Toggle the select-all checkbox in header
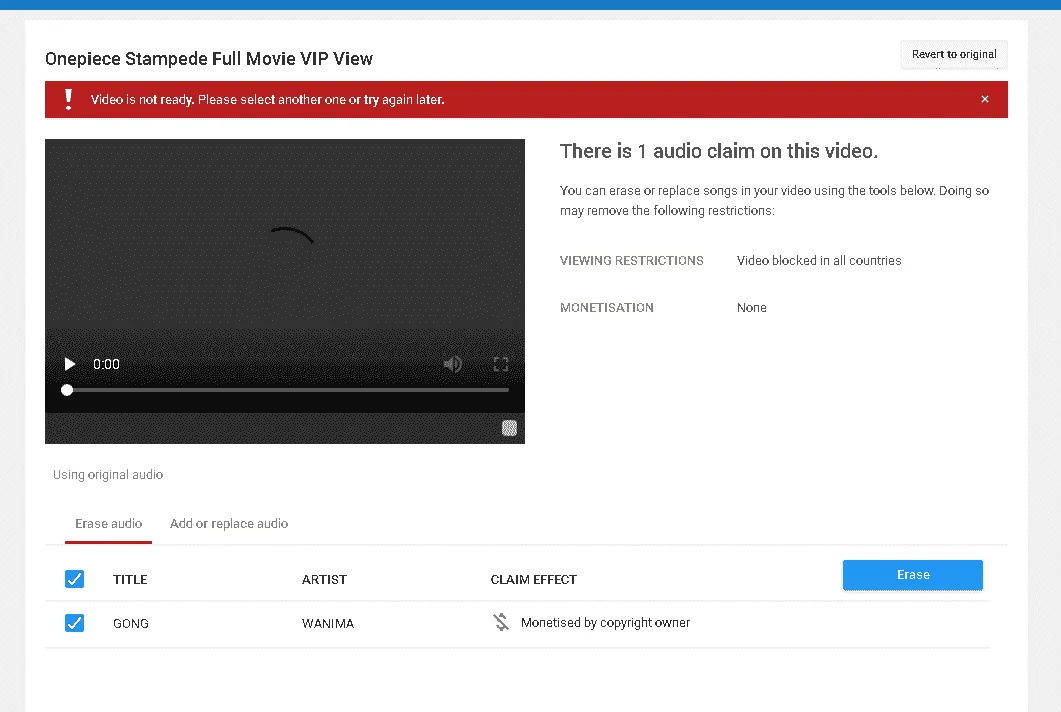This screenshot has width=1061, height=712. click(x=74, y=579)
